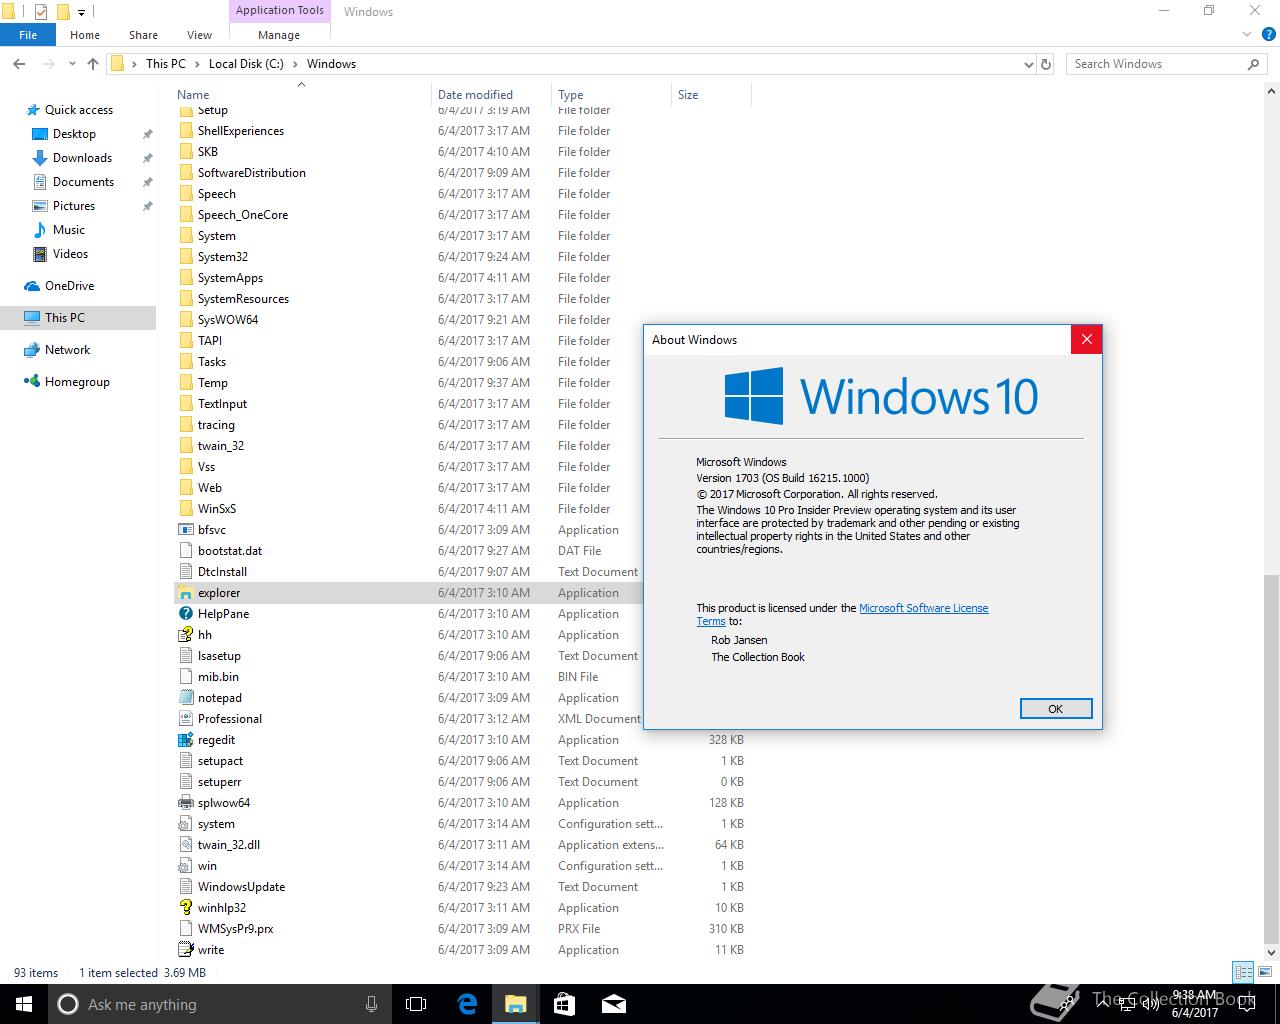Screen dimensions: 1280x1024
Task: Open Mail app from taskbar
Action: [x=613, y=1004]
